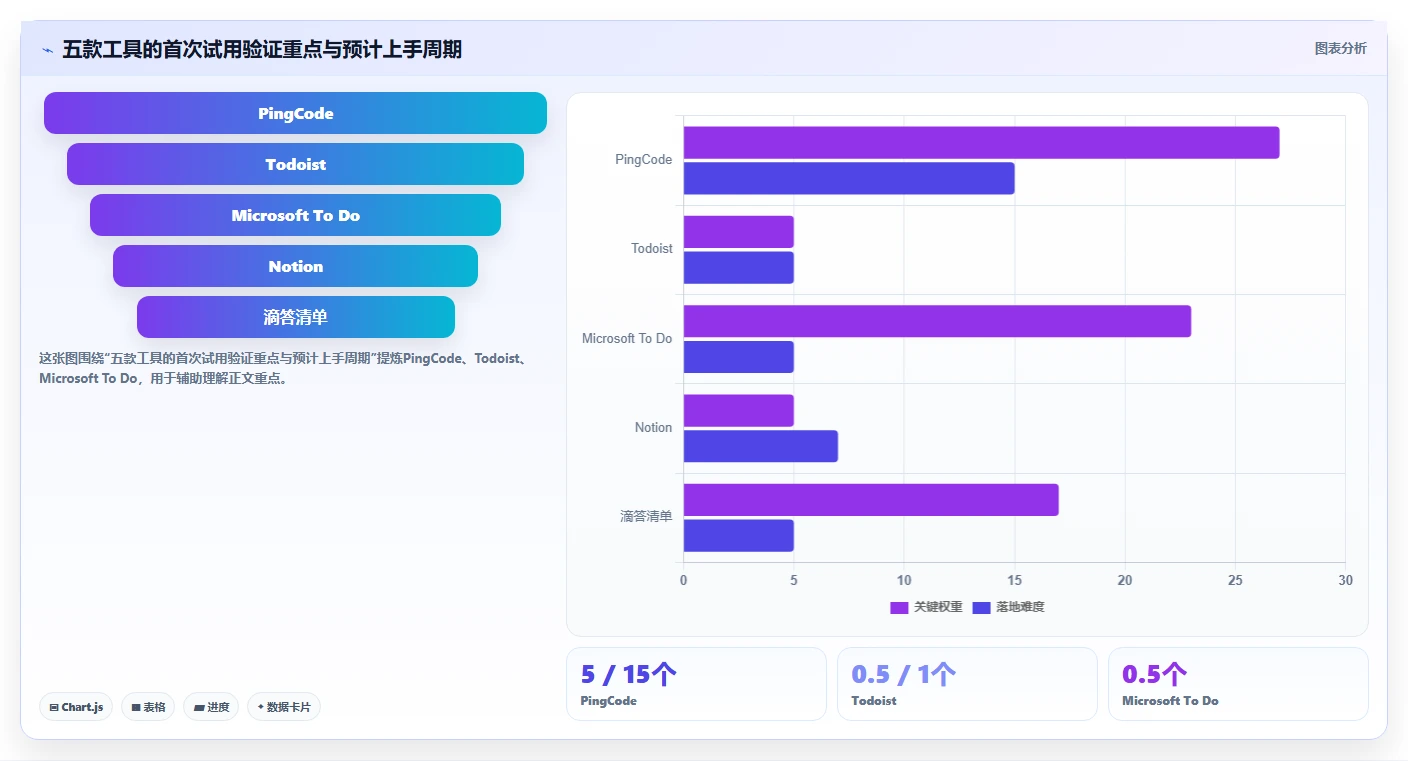Click the x-axis tick value 30

(1345, 580)
